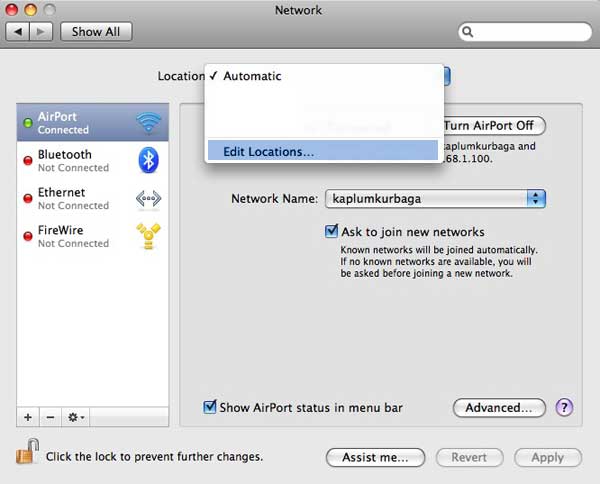Click the padlock icon to prevent changes
The width and height of the screenshot is (600, 484).
28,451
